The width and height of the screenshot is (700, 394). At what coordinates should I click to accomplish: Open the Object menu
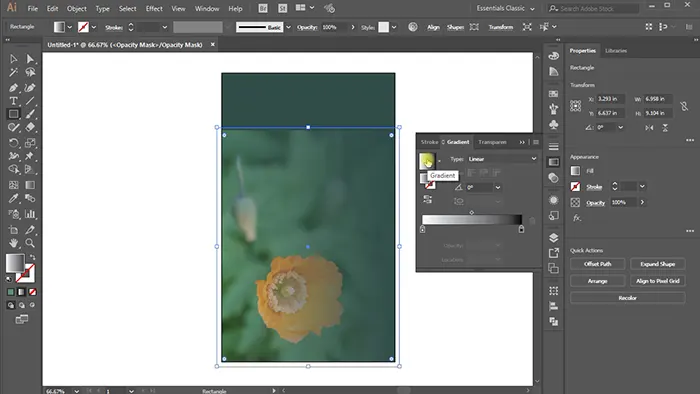77,8
